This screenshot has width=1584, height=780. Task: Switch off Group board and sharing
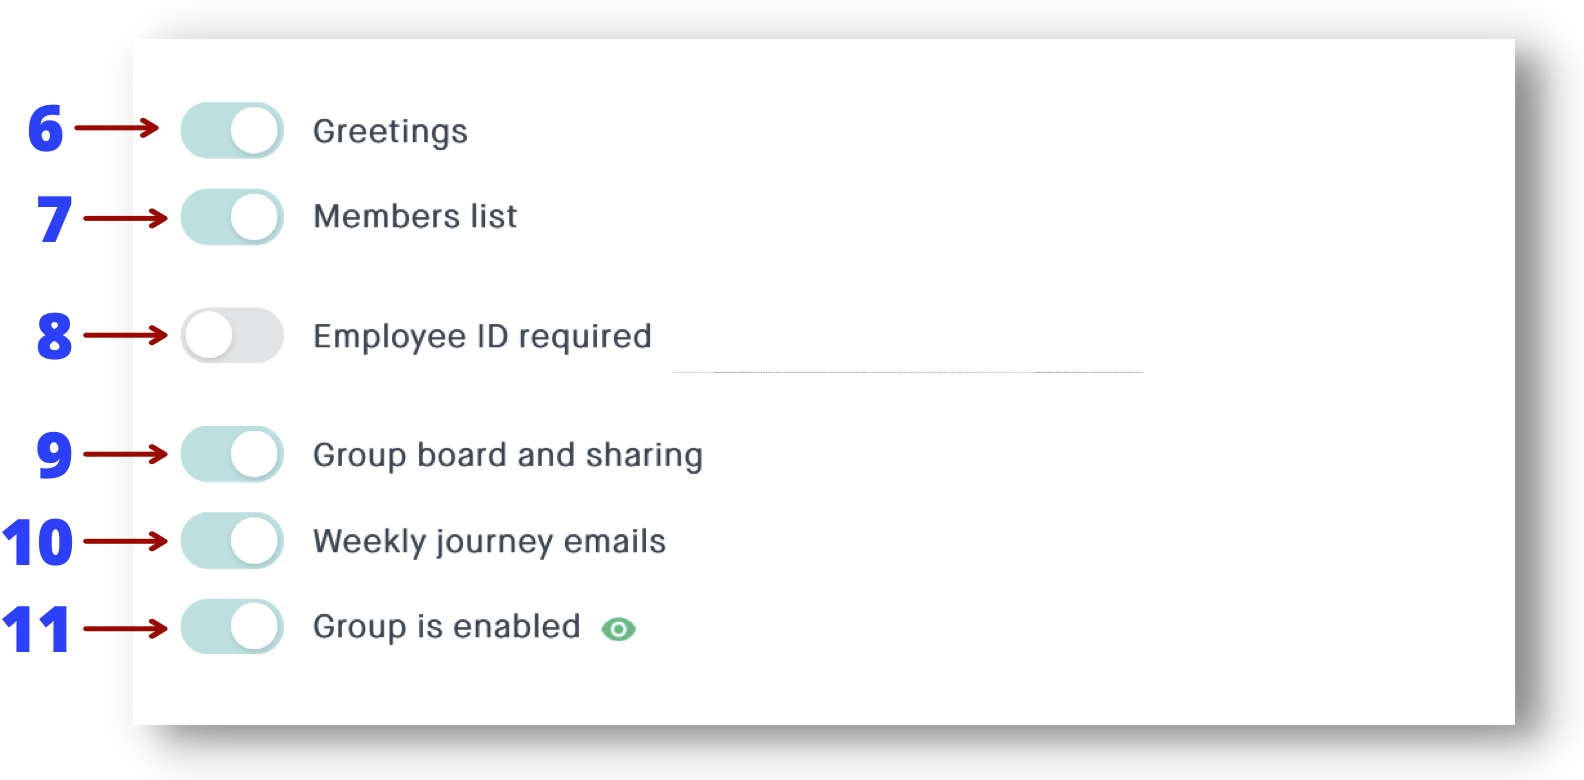pos(232,454)
